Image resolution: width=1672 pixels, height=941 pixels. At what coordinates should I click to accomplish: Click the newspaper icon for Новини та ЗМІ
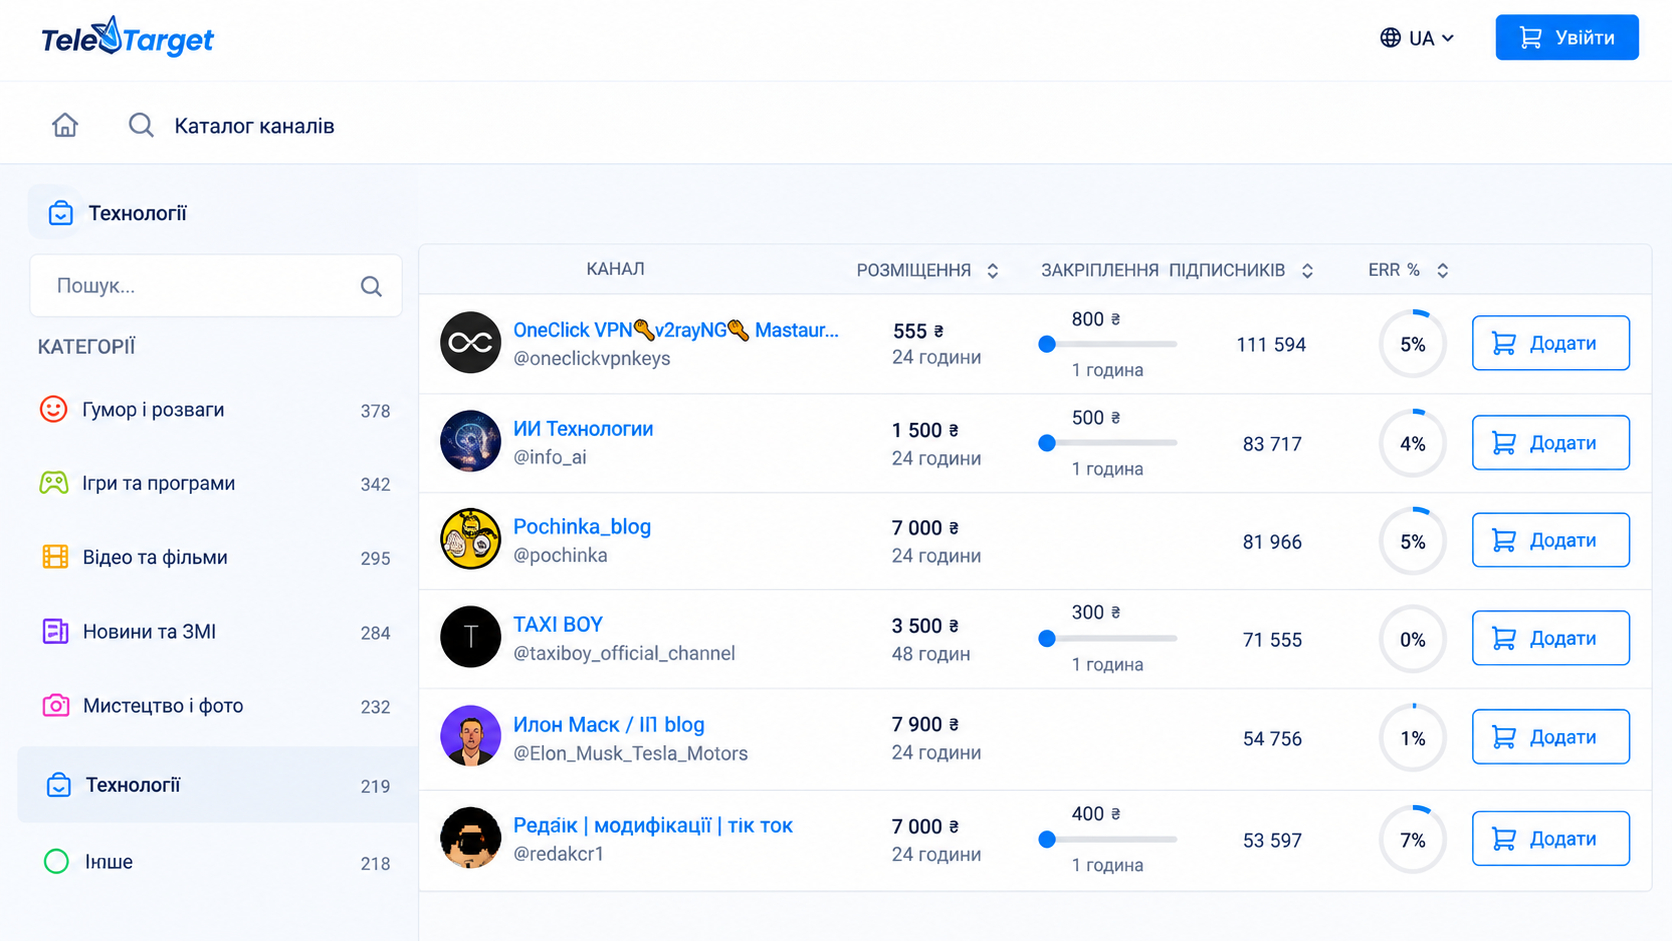(55, 631)
